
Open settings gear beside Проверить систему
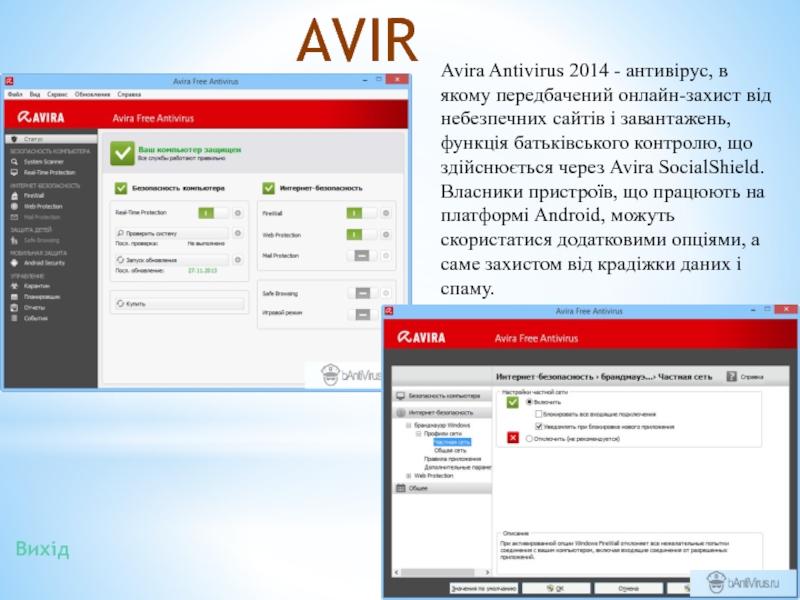(x=237, y=233)
